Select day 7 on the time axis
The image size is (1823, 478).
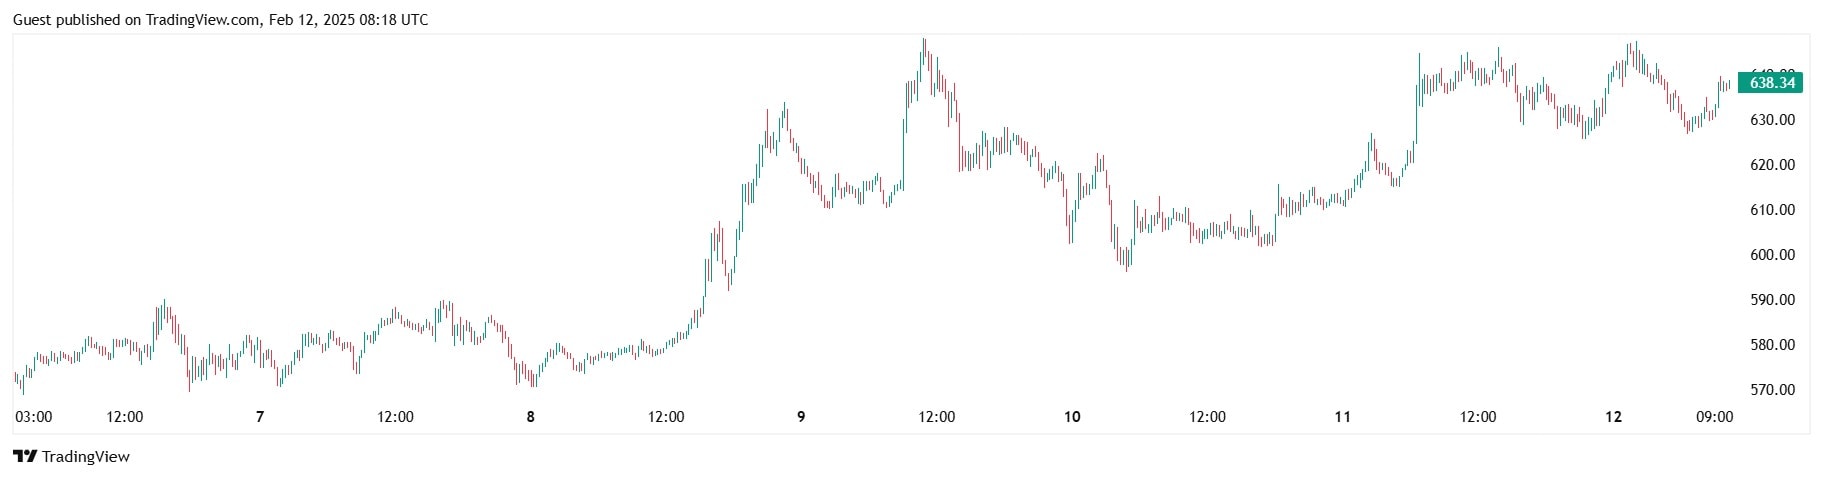pos(260,417)
